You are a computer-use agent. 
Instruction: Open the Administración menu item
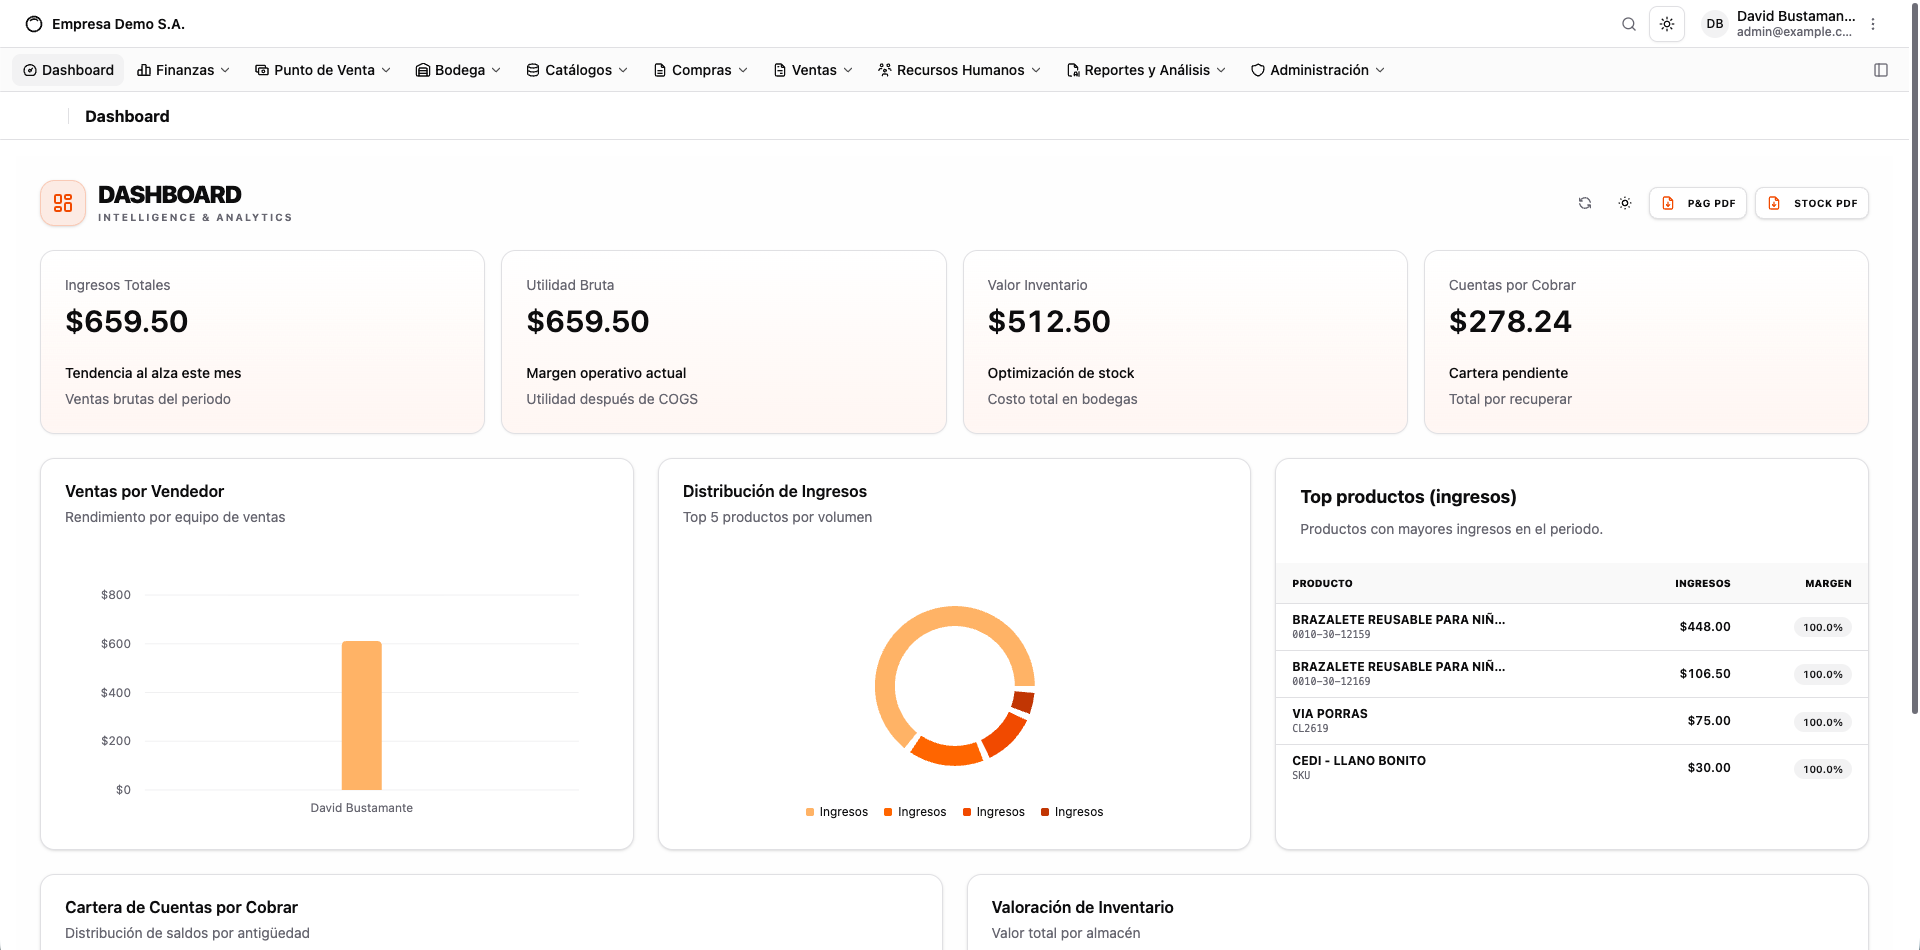pyautogui.click(x=1317, y=70)
